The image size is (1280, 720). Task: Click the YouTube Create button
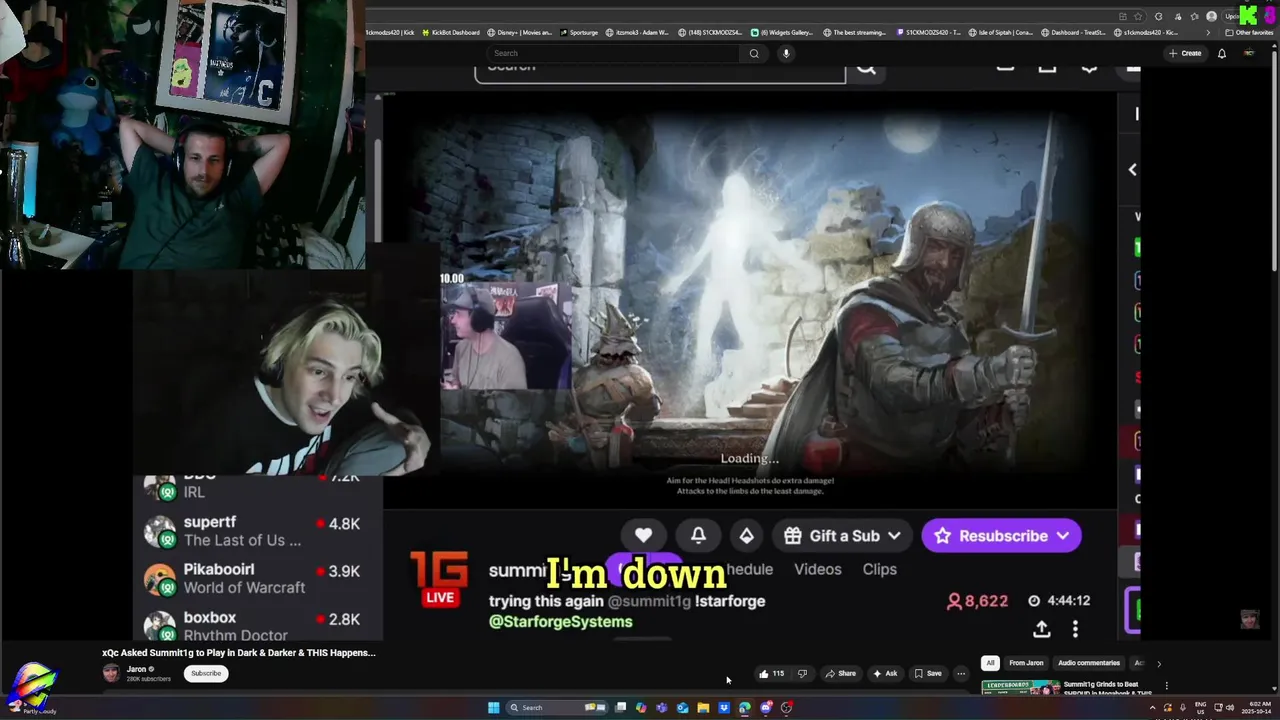(x=1185, y=53)
